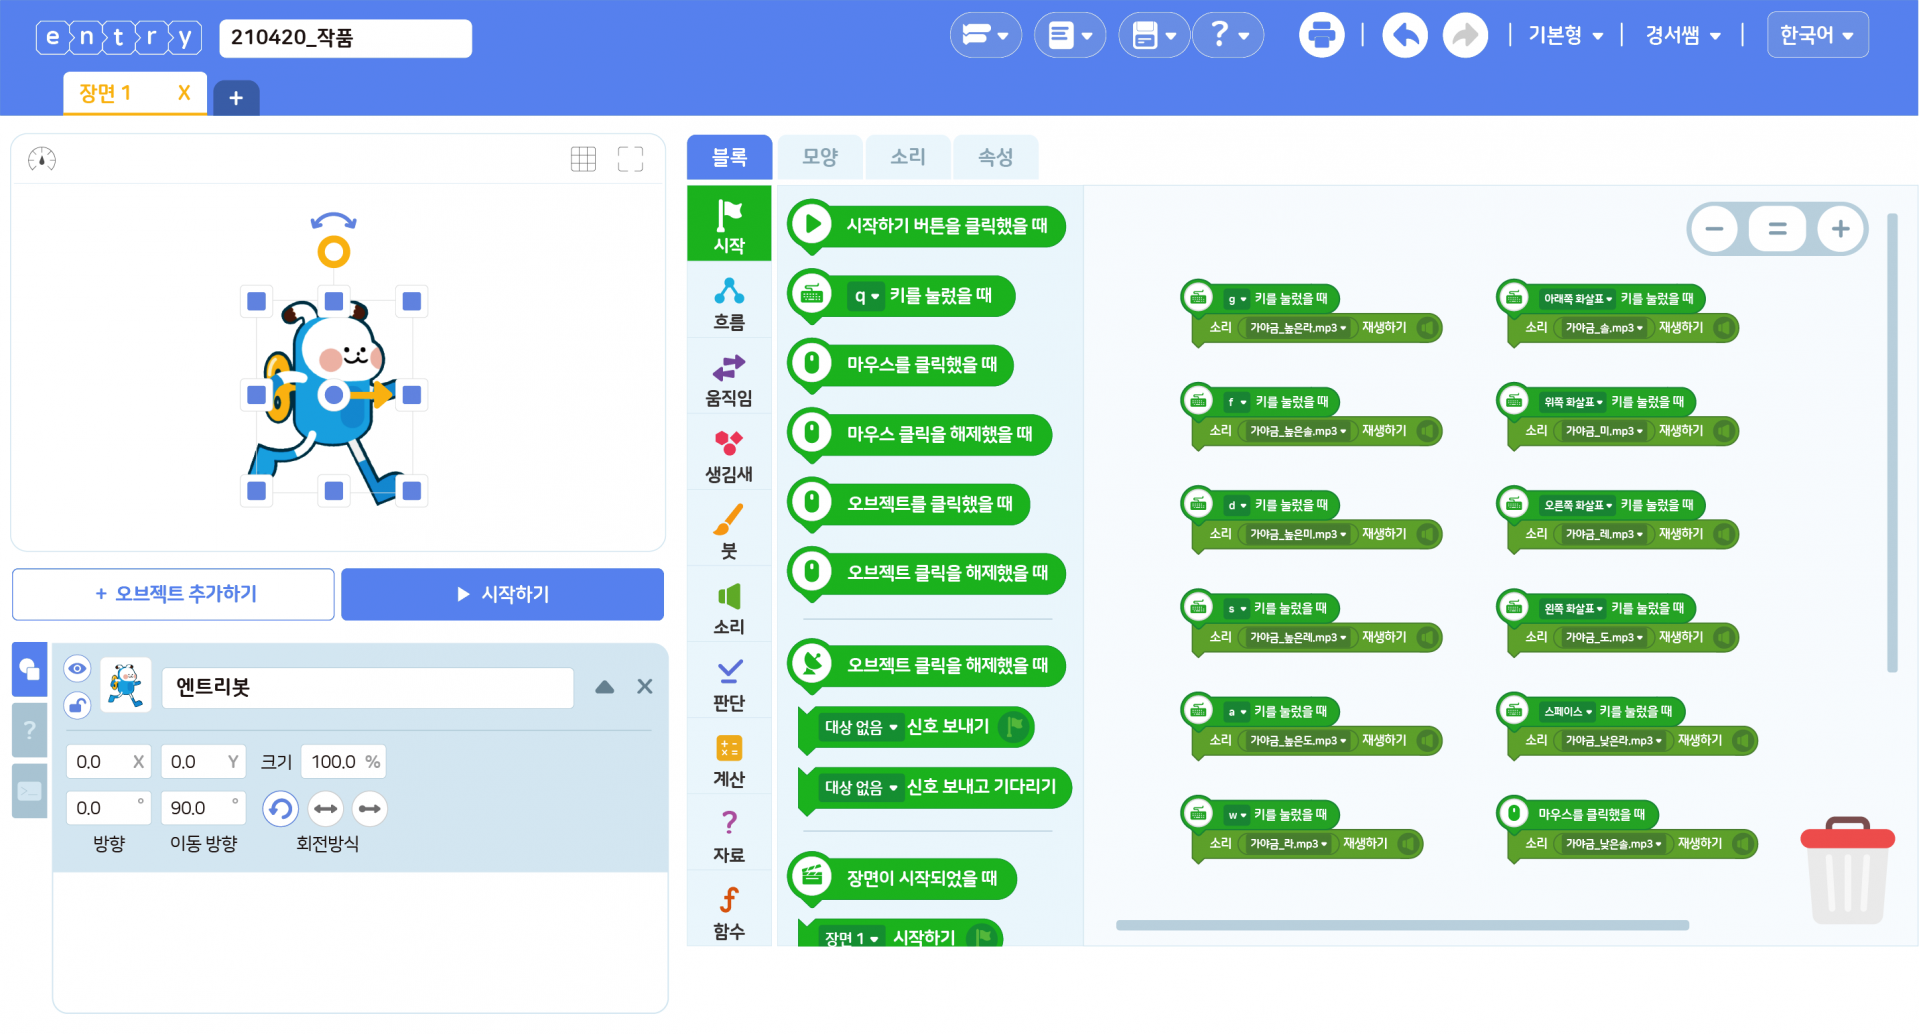Viewport: 1919px width, 1034px height.
Task: Click 오브젝트 추가하기 button
Action: coord(173,594)
